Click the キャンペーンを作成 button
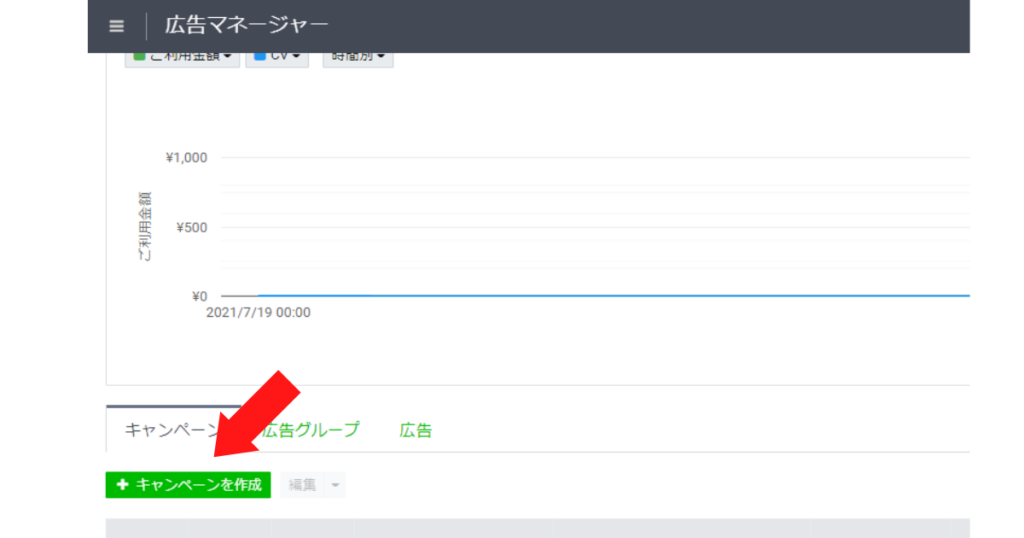The width and height of the screenshot is (1024, 538). [x=188, y=485]
